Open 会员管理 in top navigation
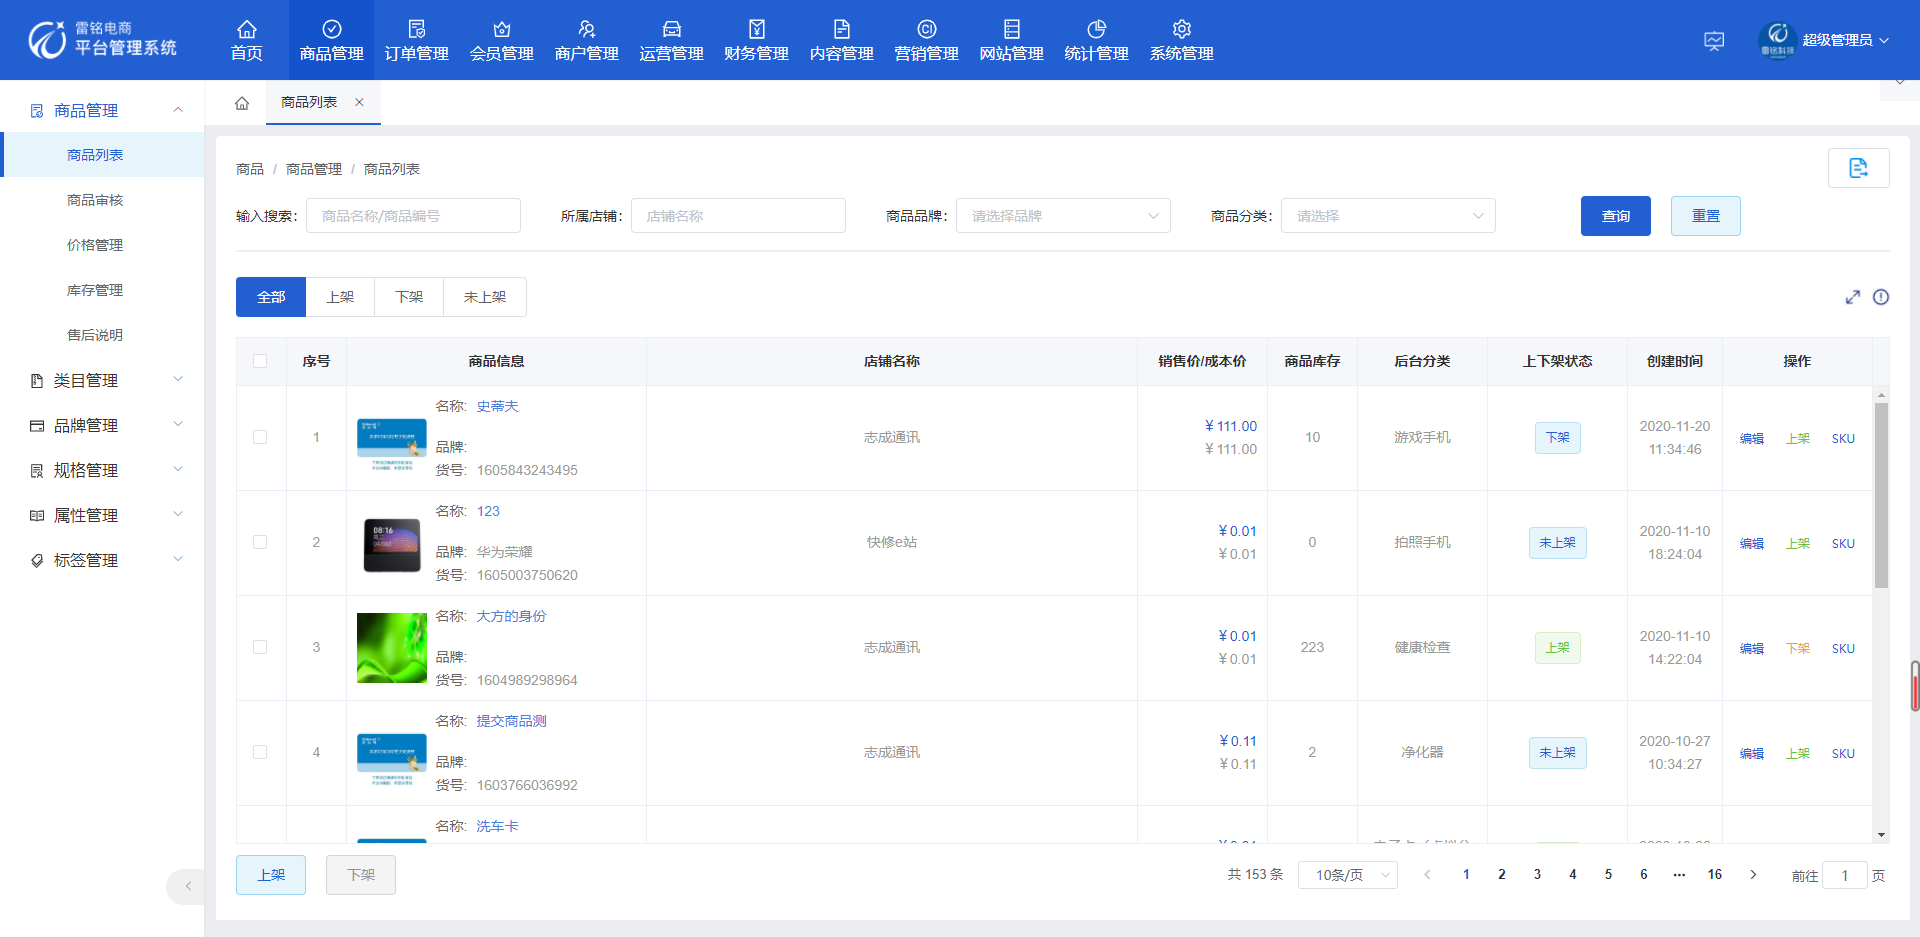Image resolution: width=1920 pixels, height=937 pixels. 502,40
